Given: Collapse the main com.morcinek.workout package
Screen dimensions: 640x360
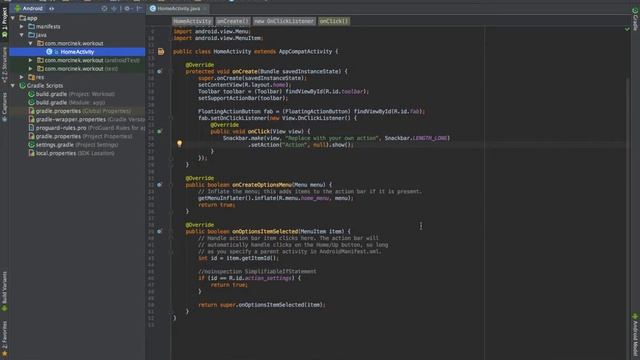Looking at the screenshot, I should tap(31, 43).
